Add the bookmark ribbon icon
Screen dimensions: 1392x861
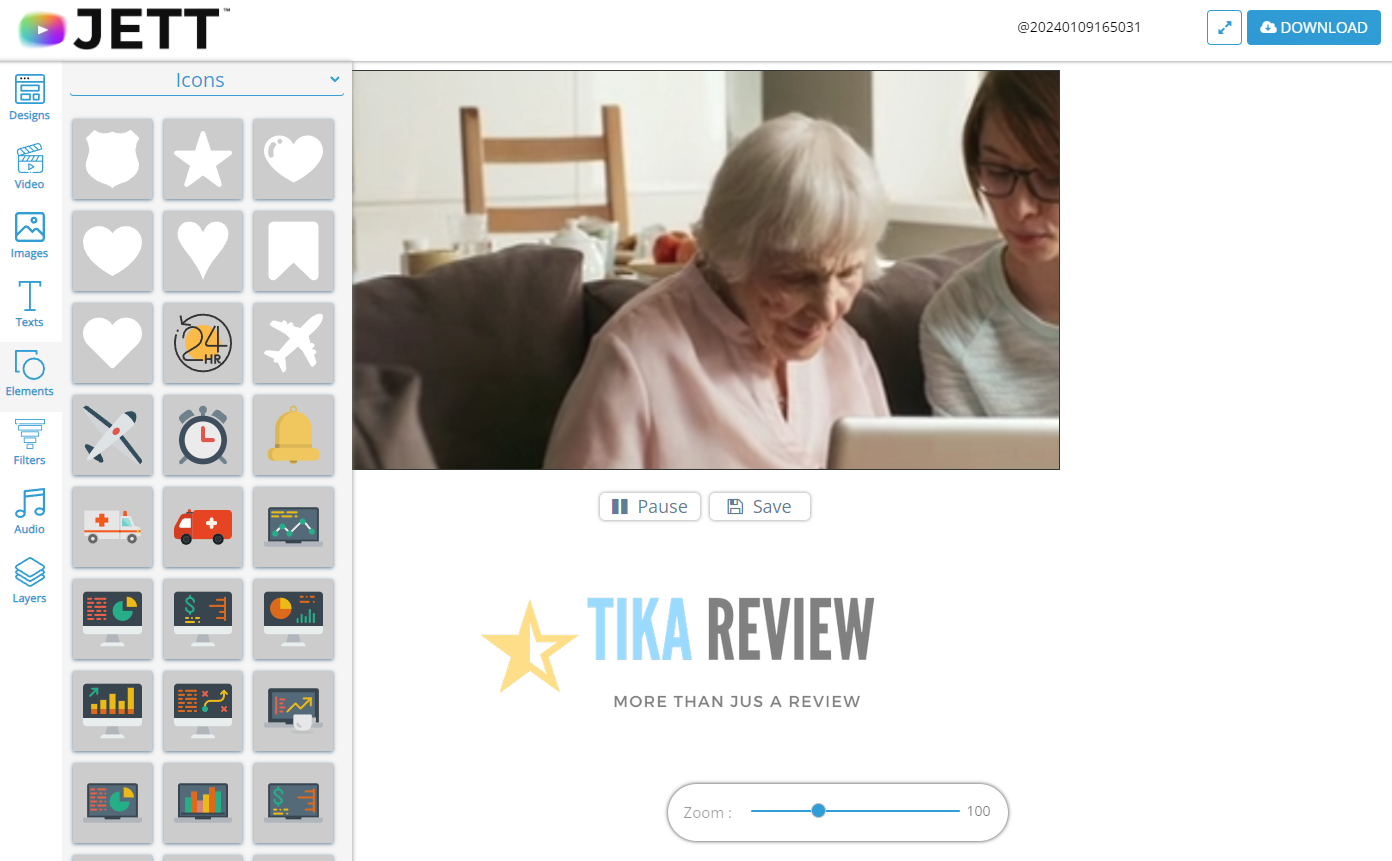point(293,251)
